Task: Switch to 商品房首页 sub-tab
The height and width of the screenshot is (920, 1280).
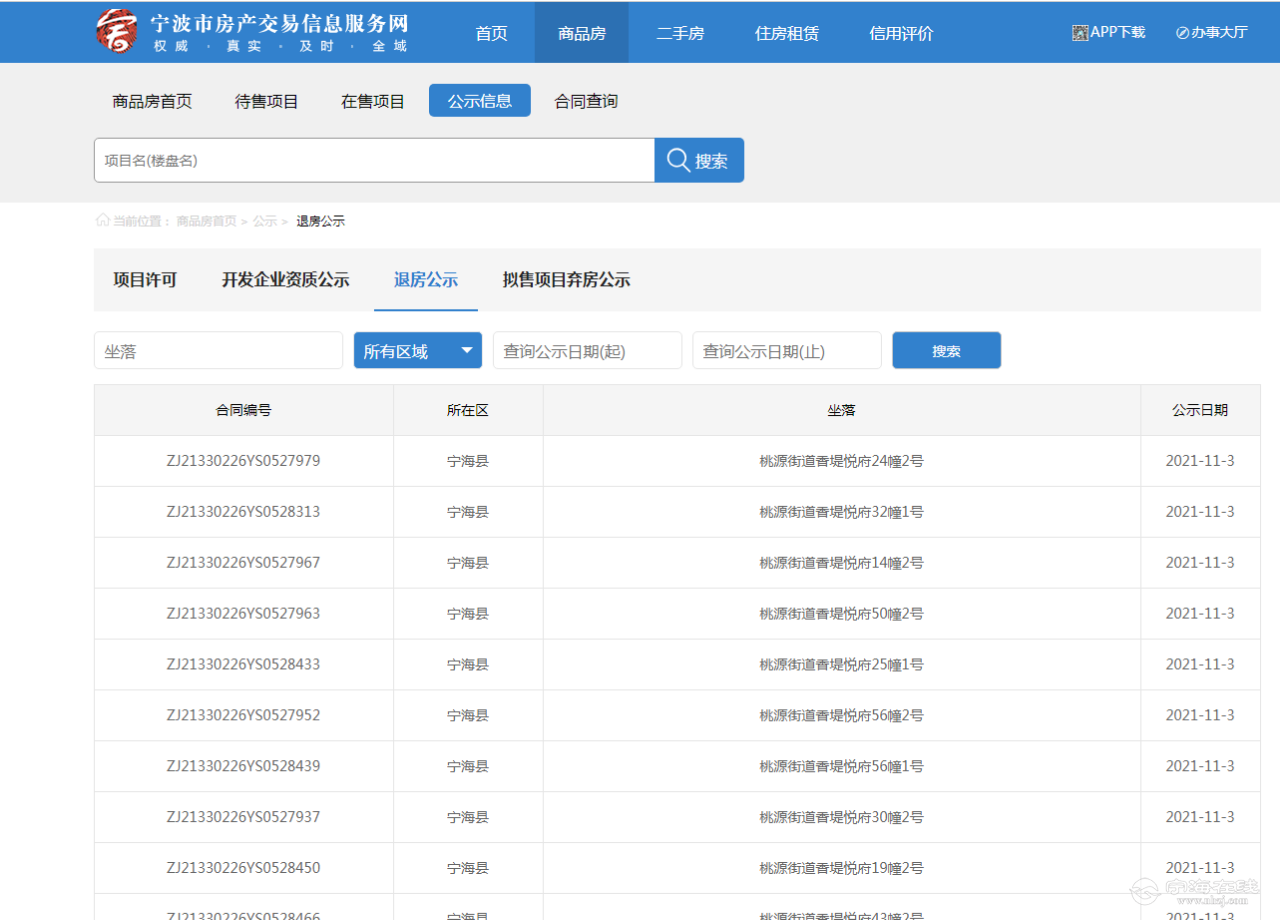Action: (x=152, y=101)
